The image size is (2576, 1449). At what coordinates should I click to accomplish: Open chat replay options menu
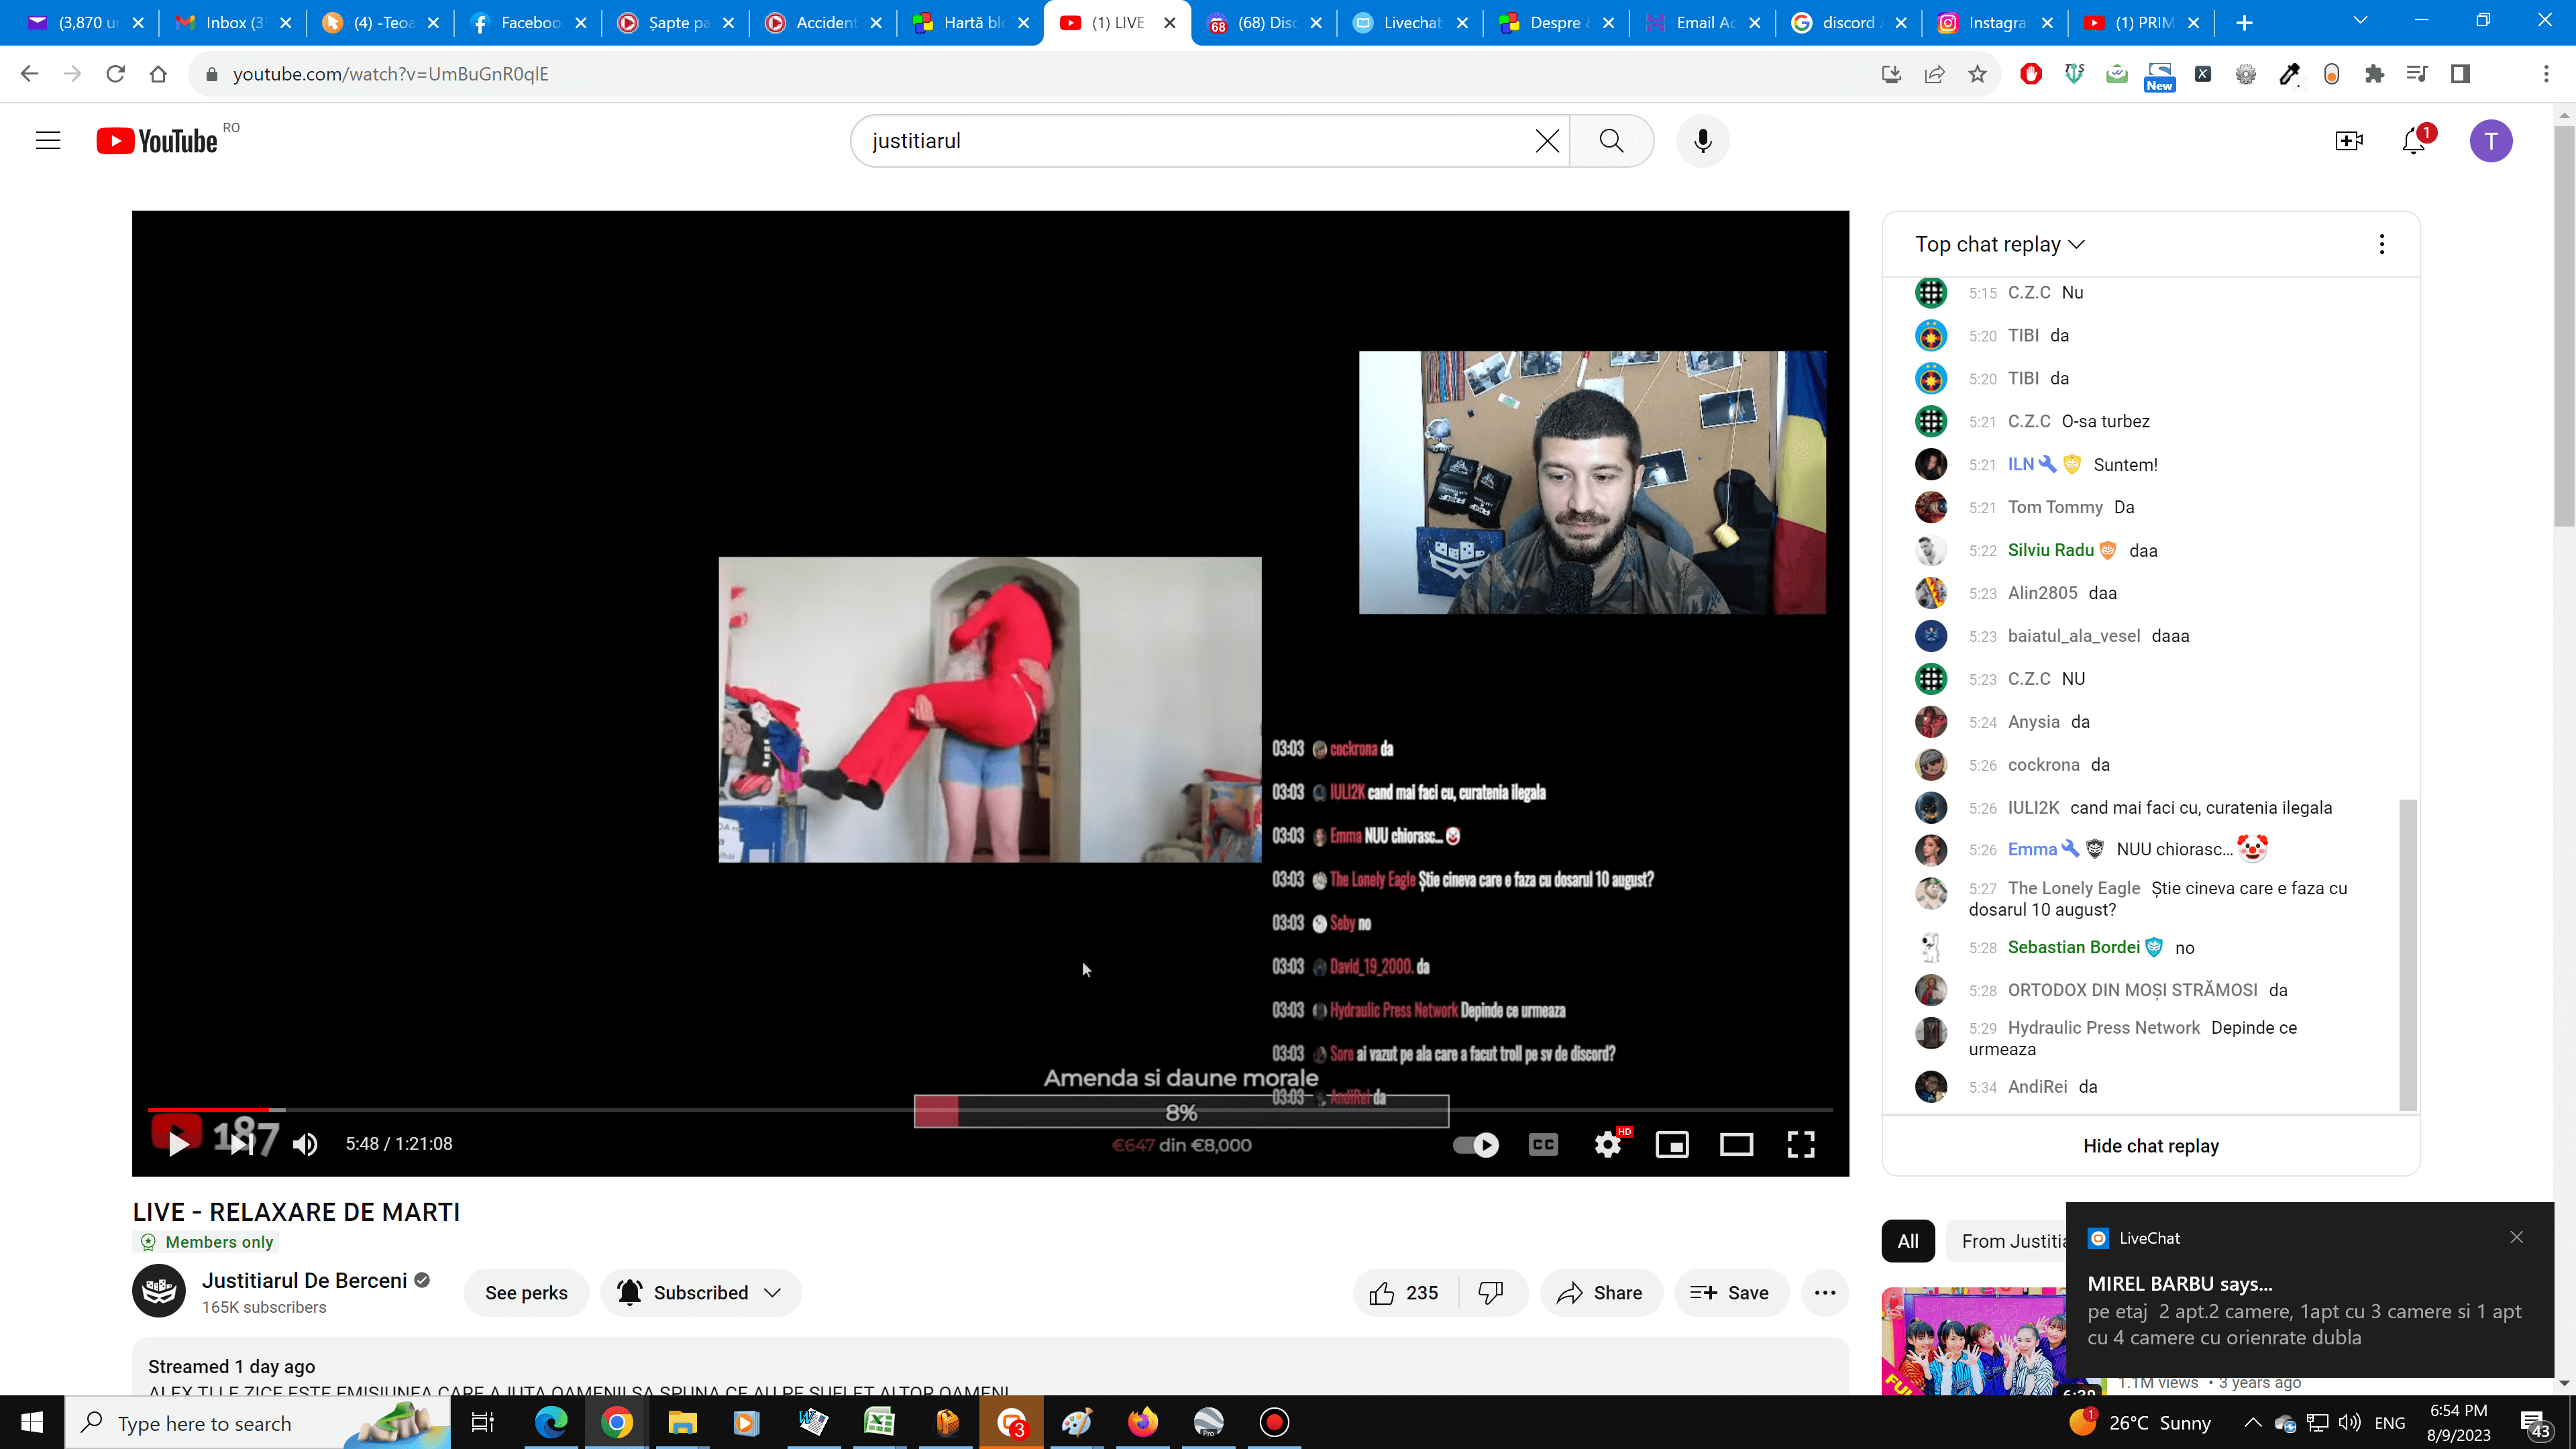coord(2382,244)
